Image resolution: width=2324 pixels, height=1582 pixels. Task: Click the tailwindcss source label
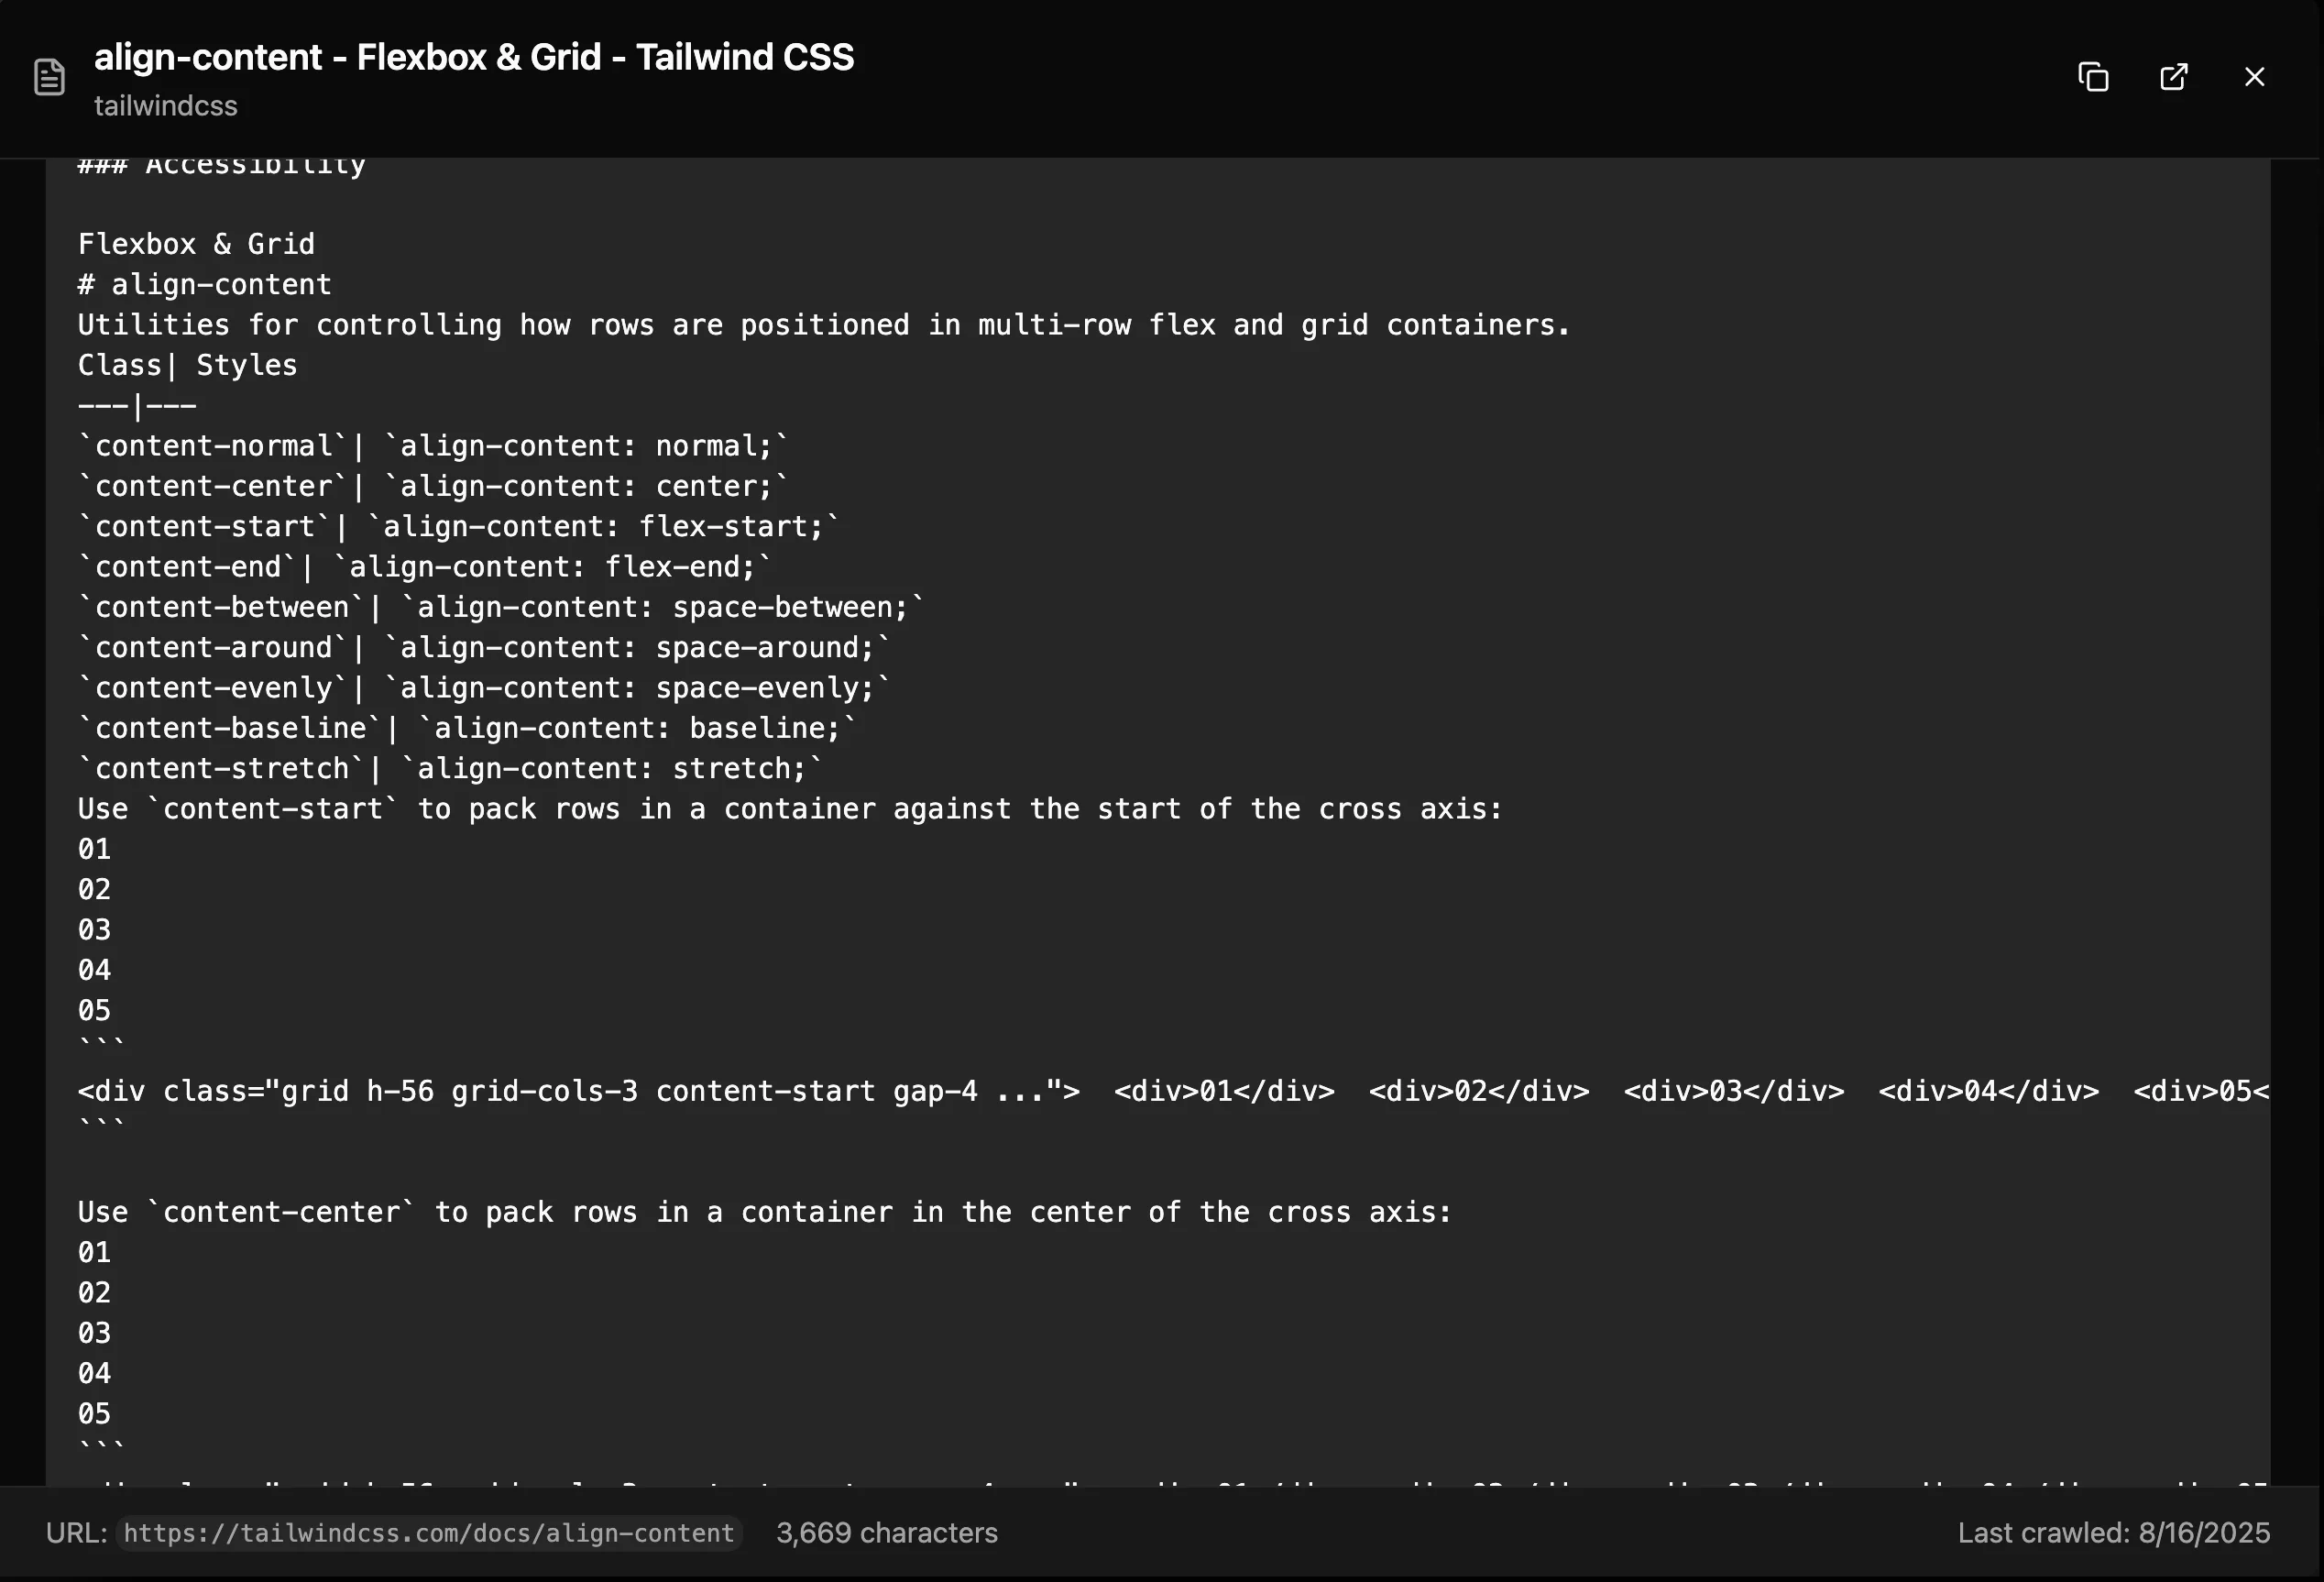point(166,106)
